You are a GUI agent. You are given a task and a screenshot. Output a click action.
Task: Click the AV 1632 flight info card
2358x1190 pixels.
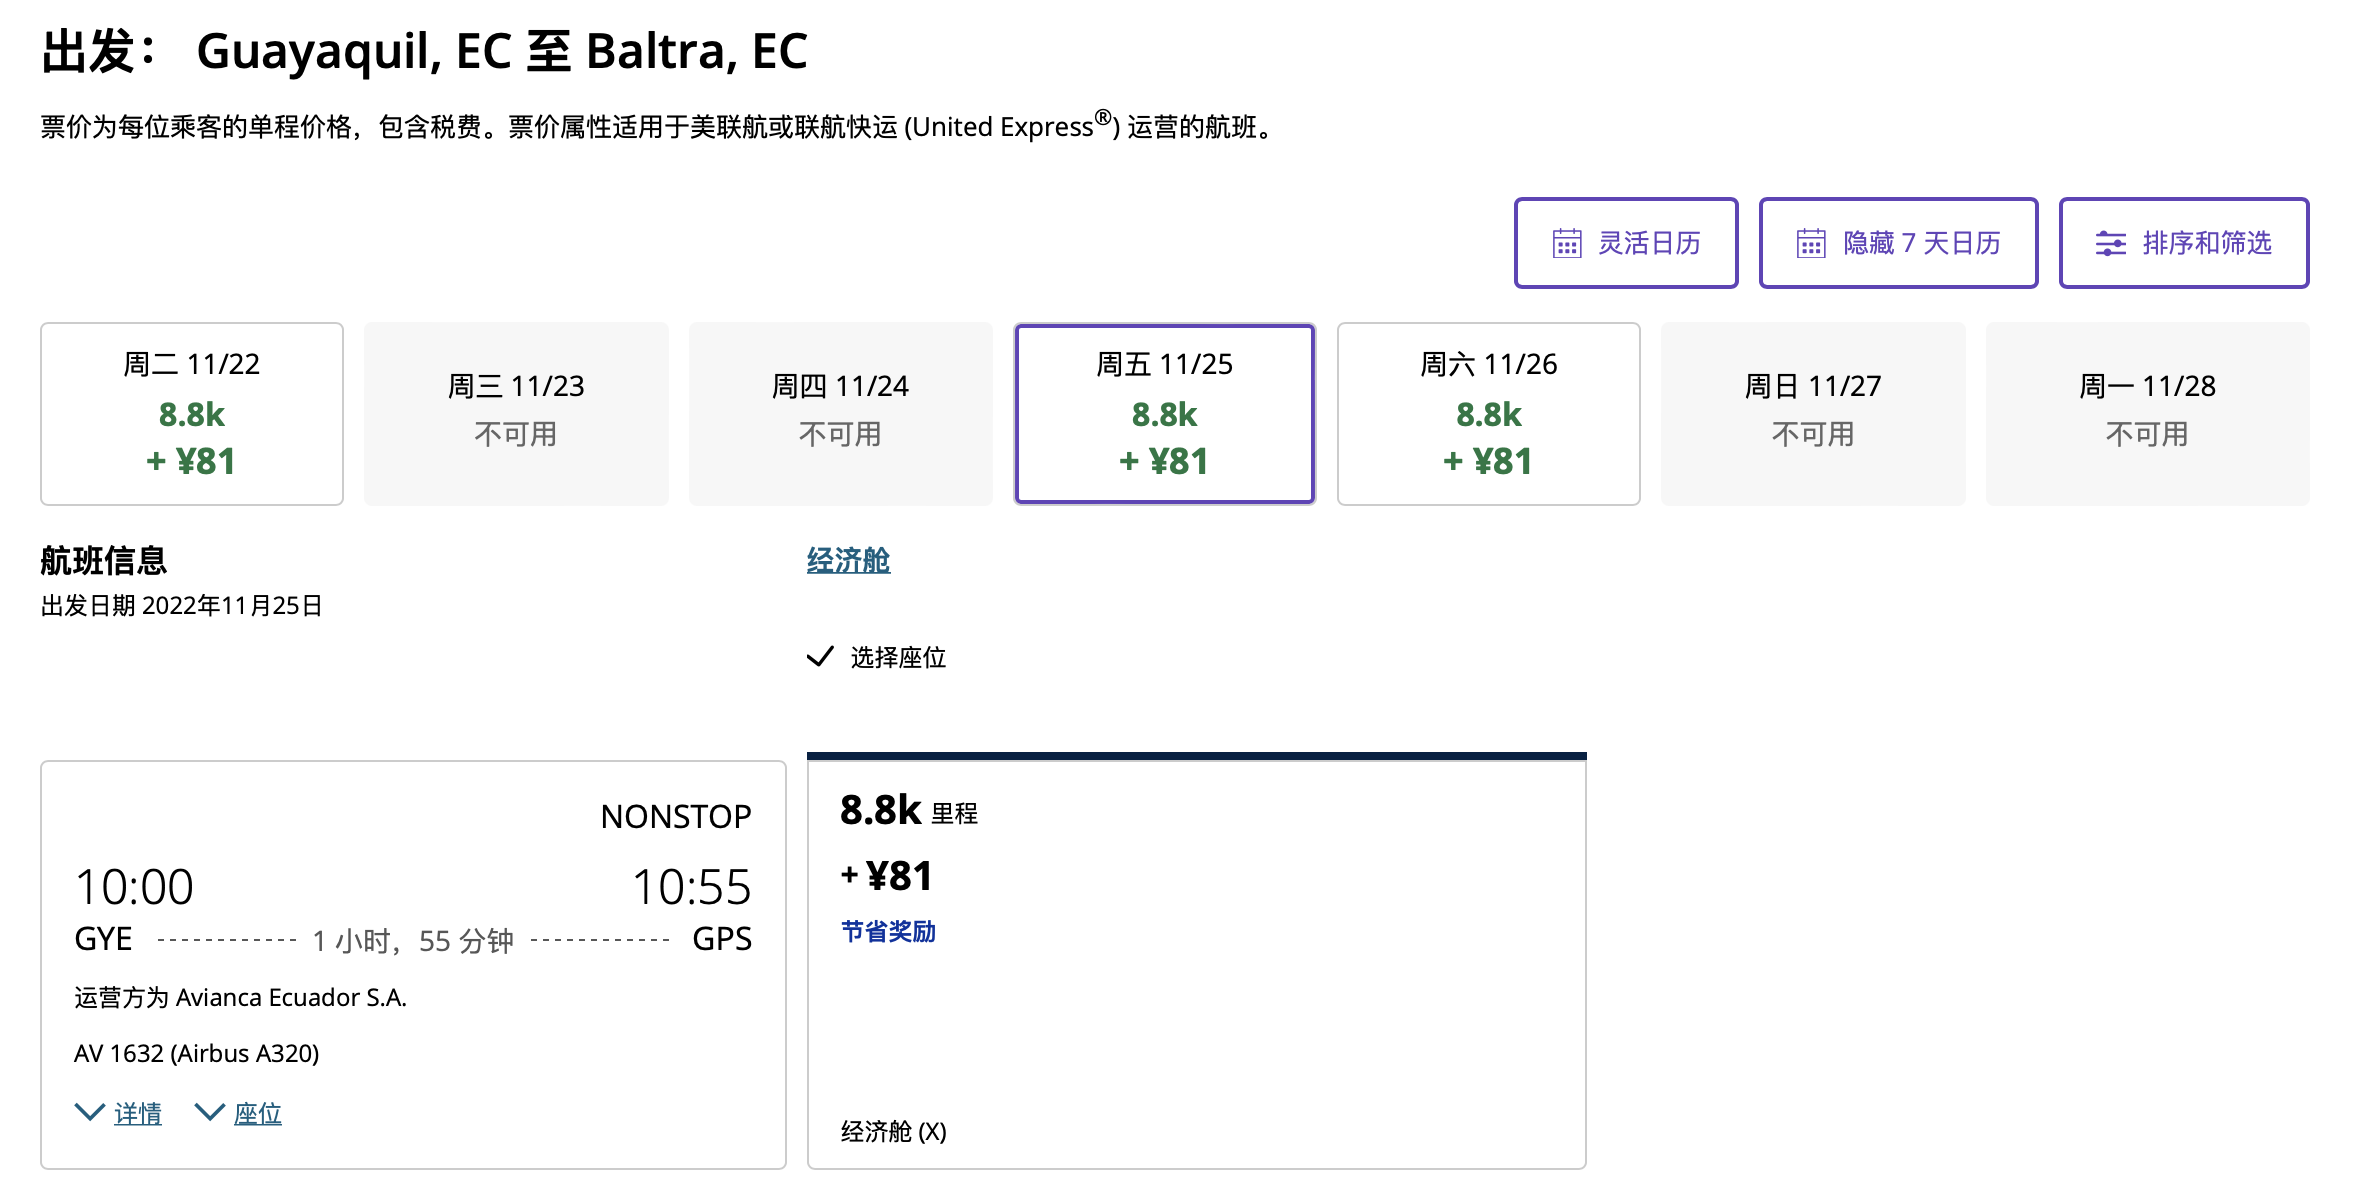click(x=413, y=965)
